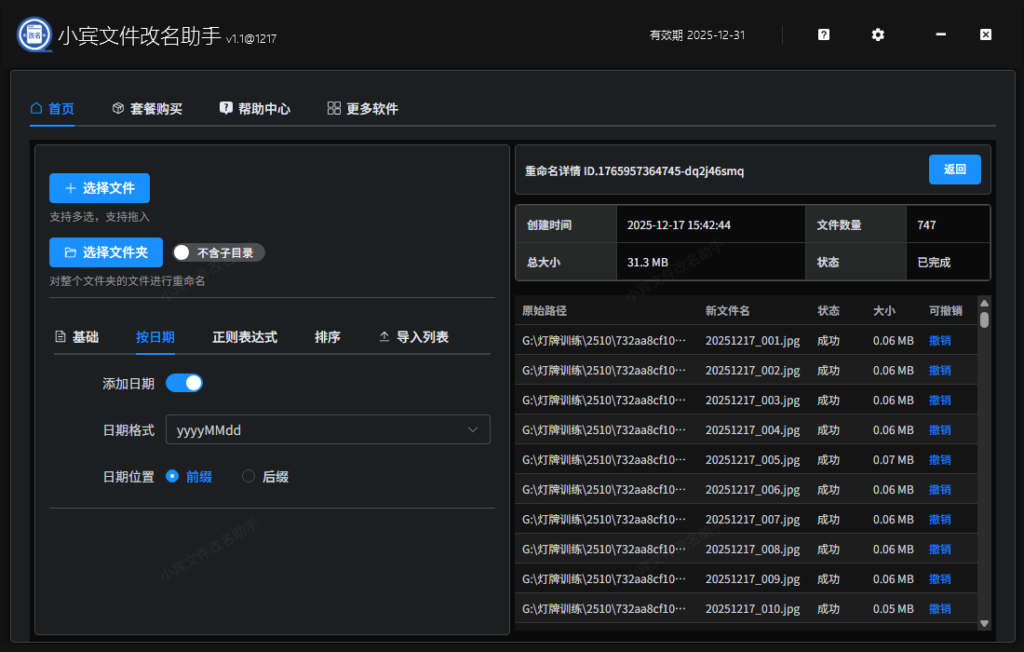This screenshot has height=652, width=1024.
Task: Switch to the 排序 tab
Action: click(x=327, y=337)
